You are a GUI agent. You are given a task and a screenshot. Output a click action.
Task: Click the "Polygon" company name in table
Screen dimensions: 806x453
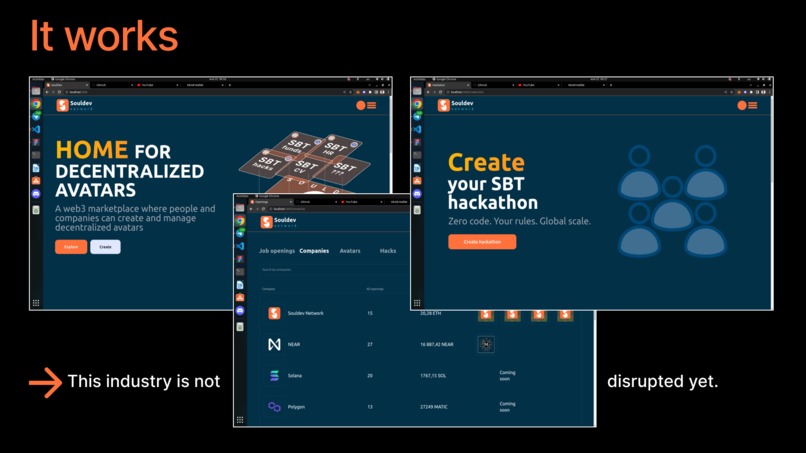click(x=297, y=407)
